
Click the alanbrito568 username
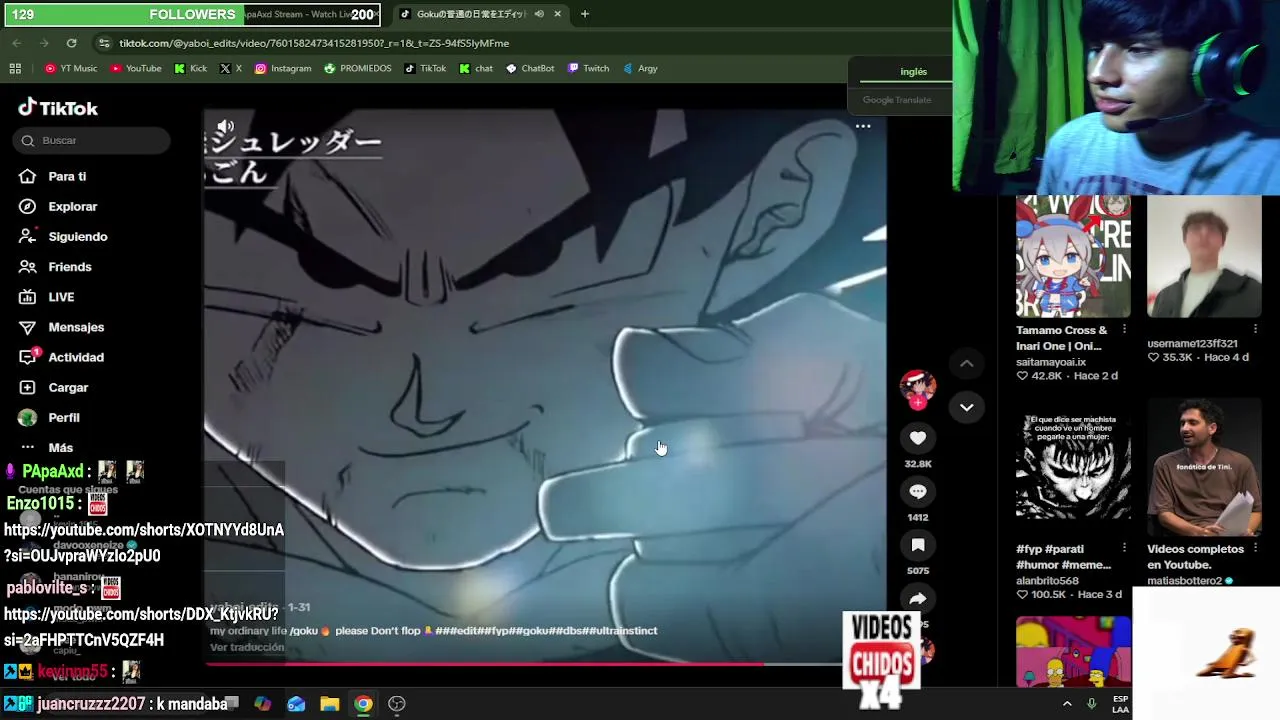[x=1047, y=581]
